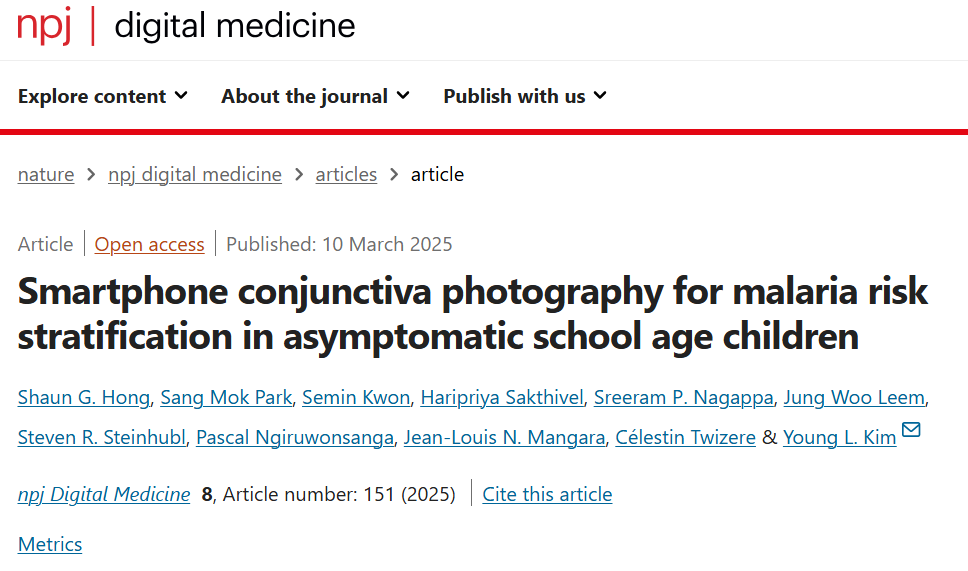Click the Open access link
Viewport: 968px width, 571px height.
(x=149, y=244)
